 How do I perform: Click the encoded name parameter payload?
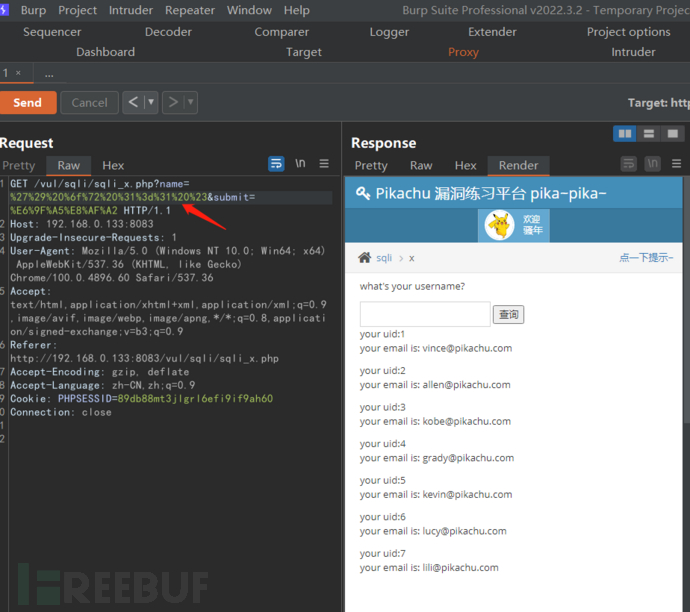click(x=109, y=197)
